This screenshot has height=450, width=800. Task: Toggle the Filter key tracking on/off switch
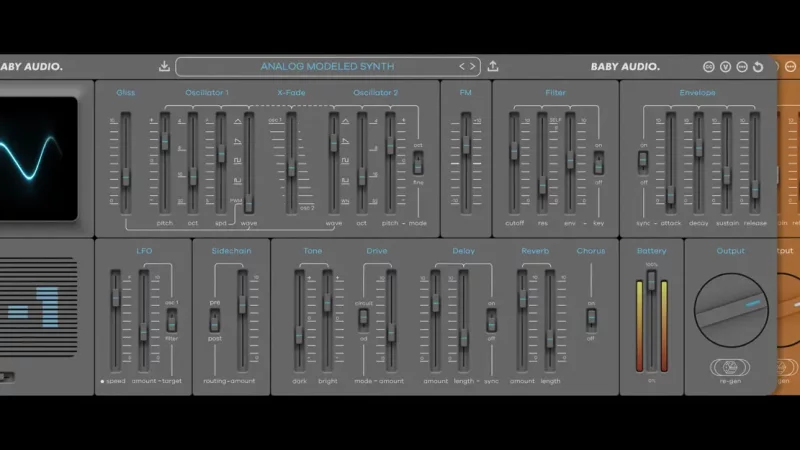pos(599,162)
